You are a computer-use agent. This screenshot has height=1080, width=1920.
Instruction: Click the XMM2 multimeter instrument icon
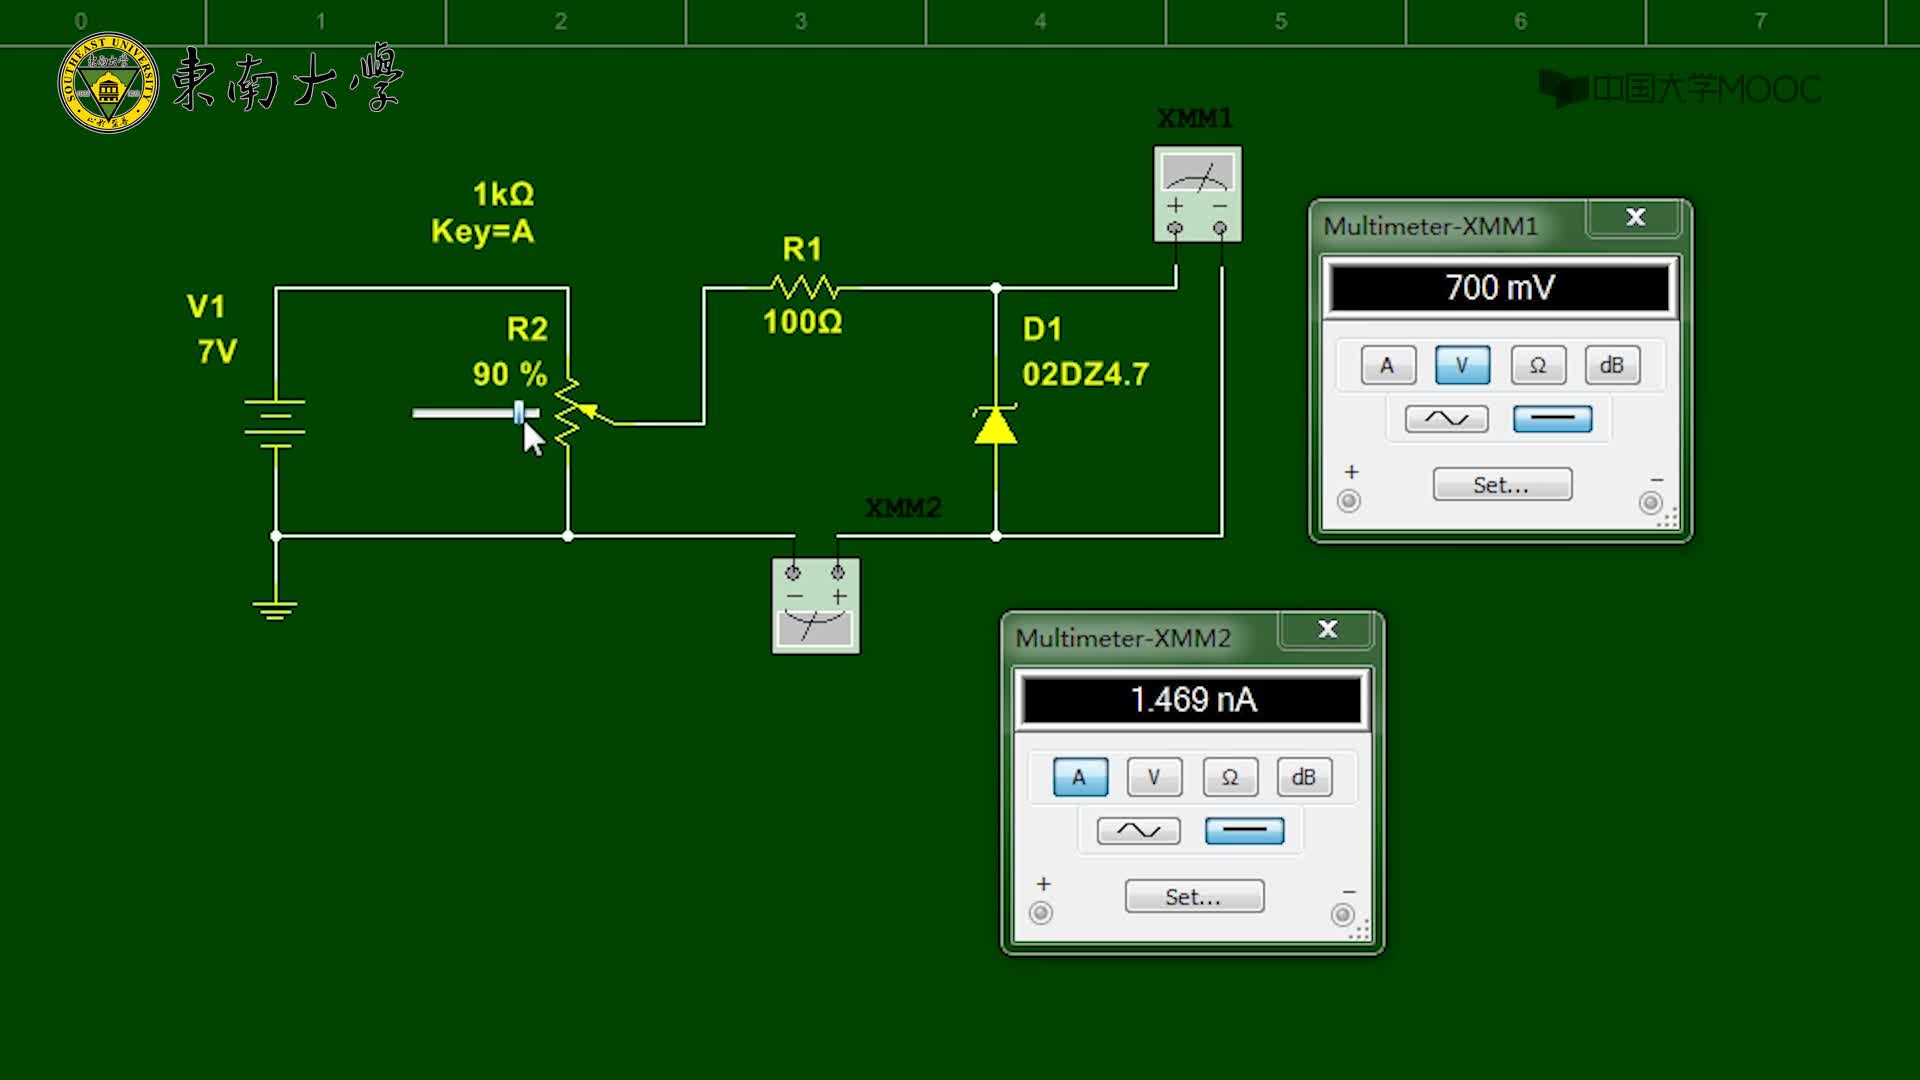[x=816, y=606]
